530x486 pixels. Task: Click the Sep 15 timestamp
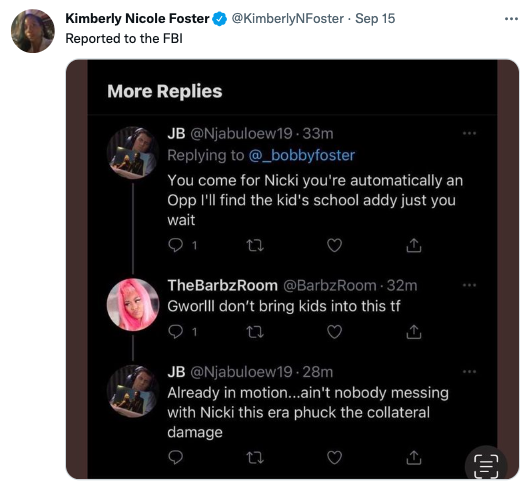pyautogui.click(x=375, y=19)
